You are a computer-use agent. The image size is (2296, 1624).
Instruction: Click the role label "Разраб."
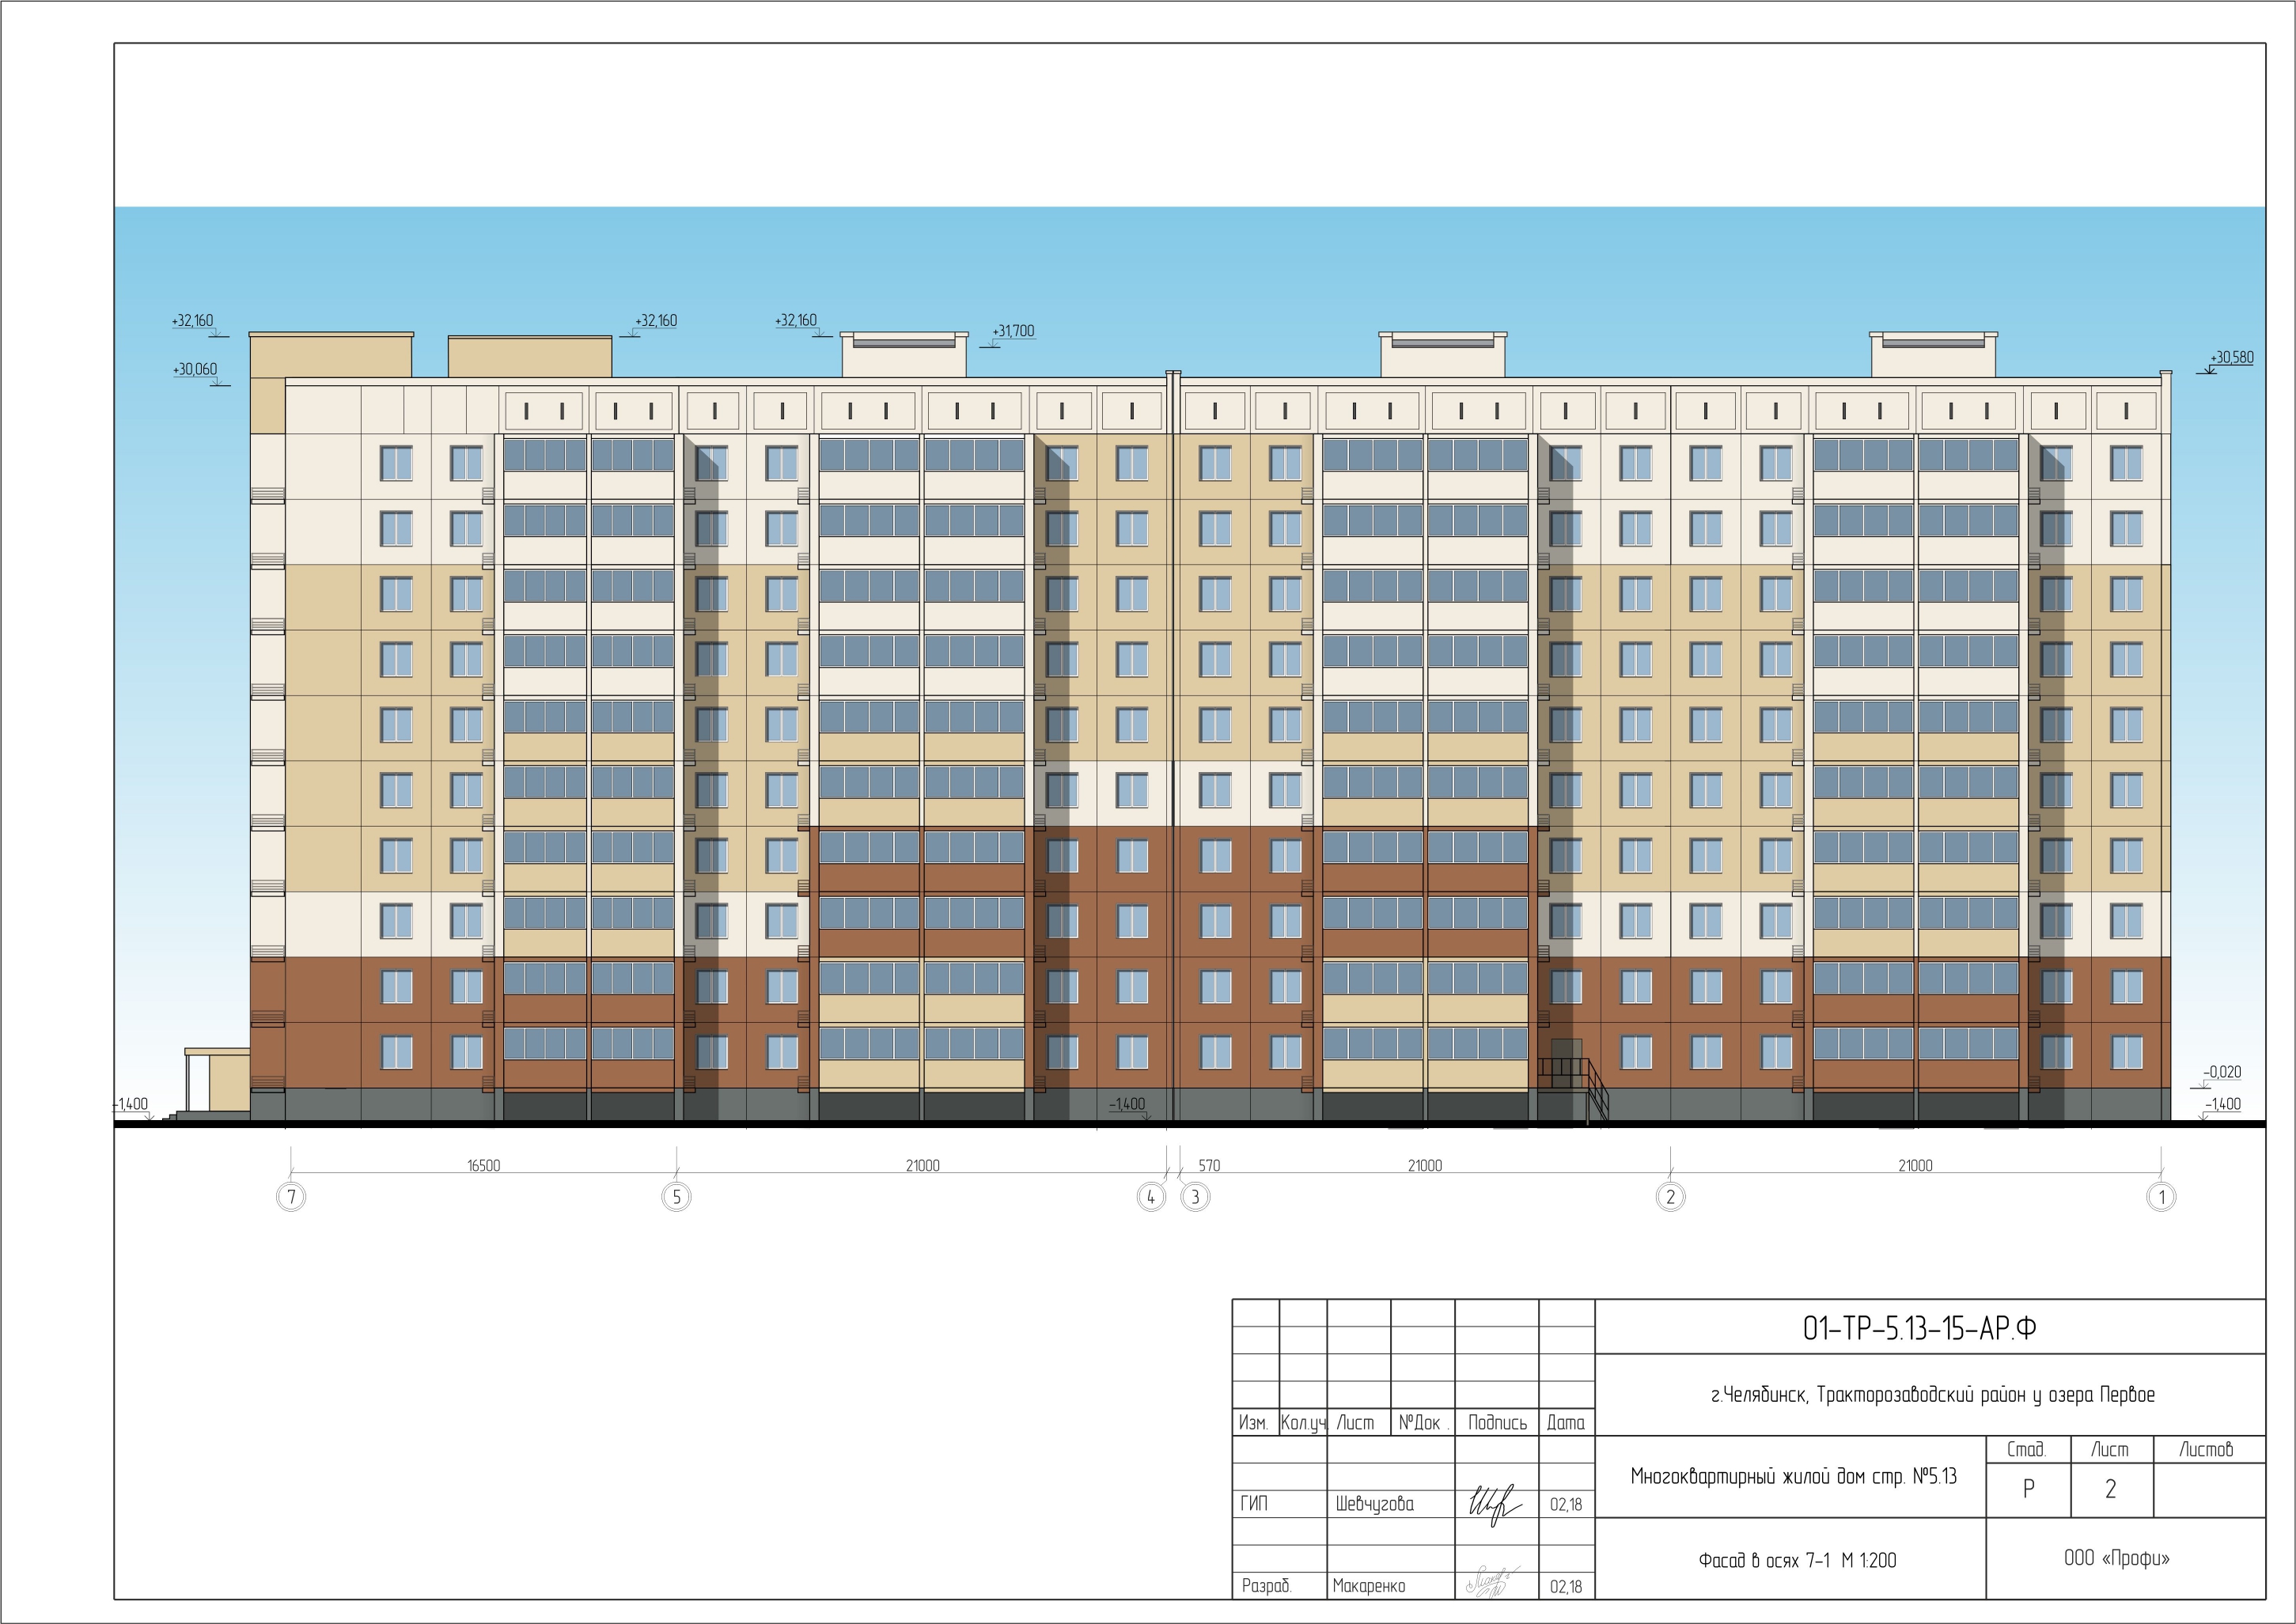point(1266,1586)
